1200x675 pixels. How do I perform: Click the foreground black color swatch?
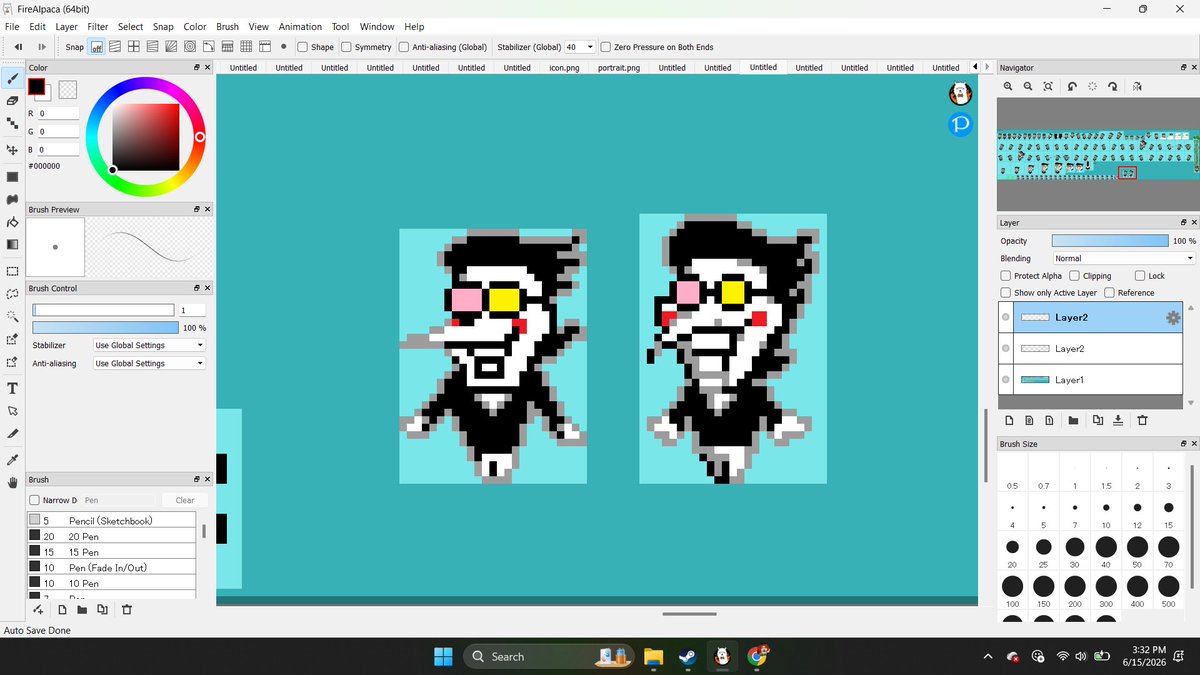36,87
